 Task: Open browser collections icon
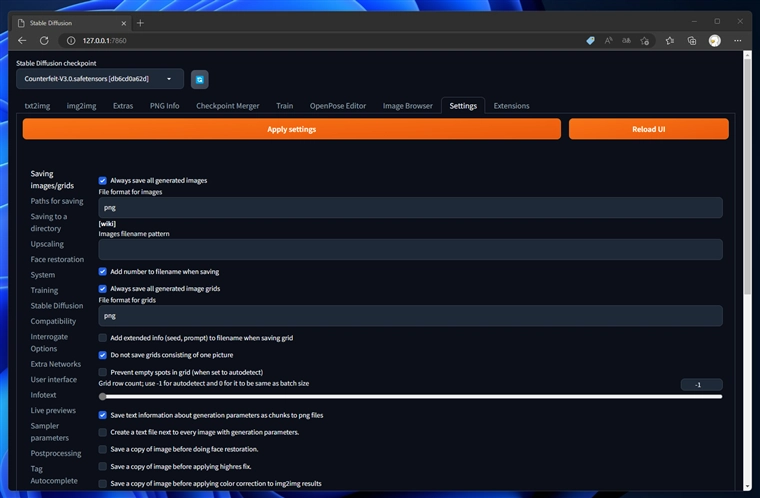click(x=692, y=41)
